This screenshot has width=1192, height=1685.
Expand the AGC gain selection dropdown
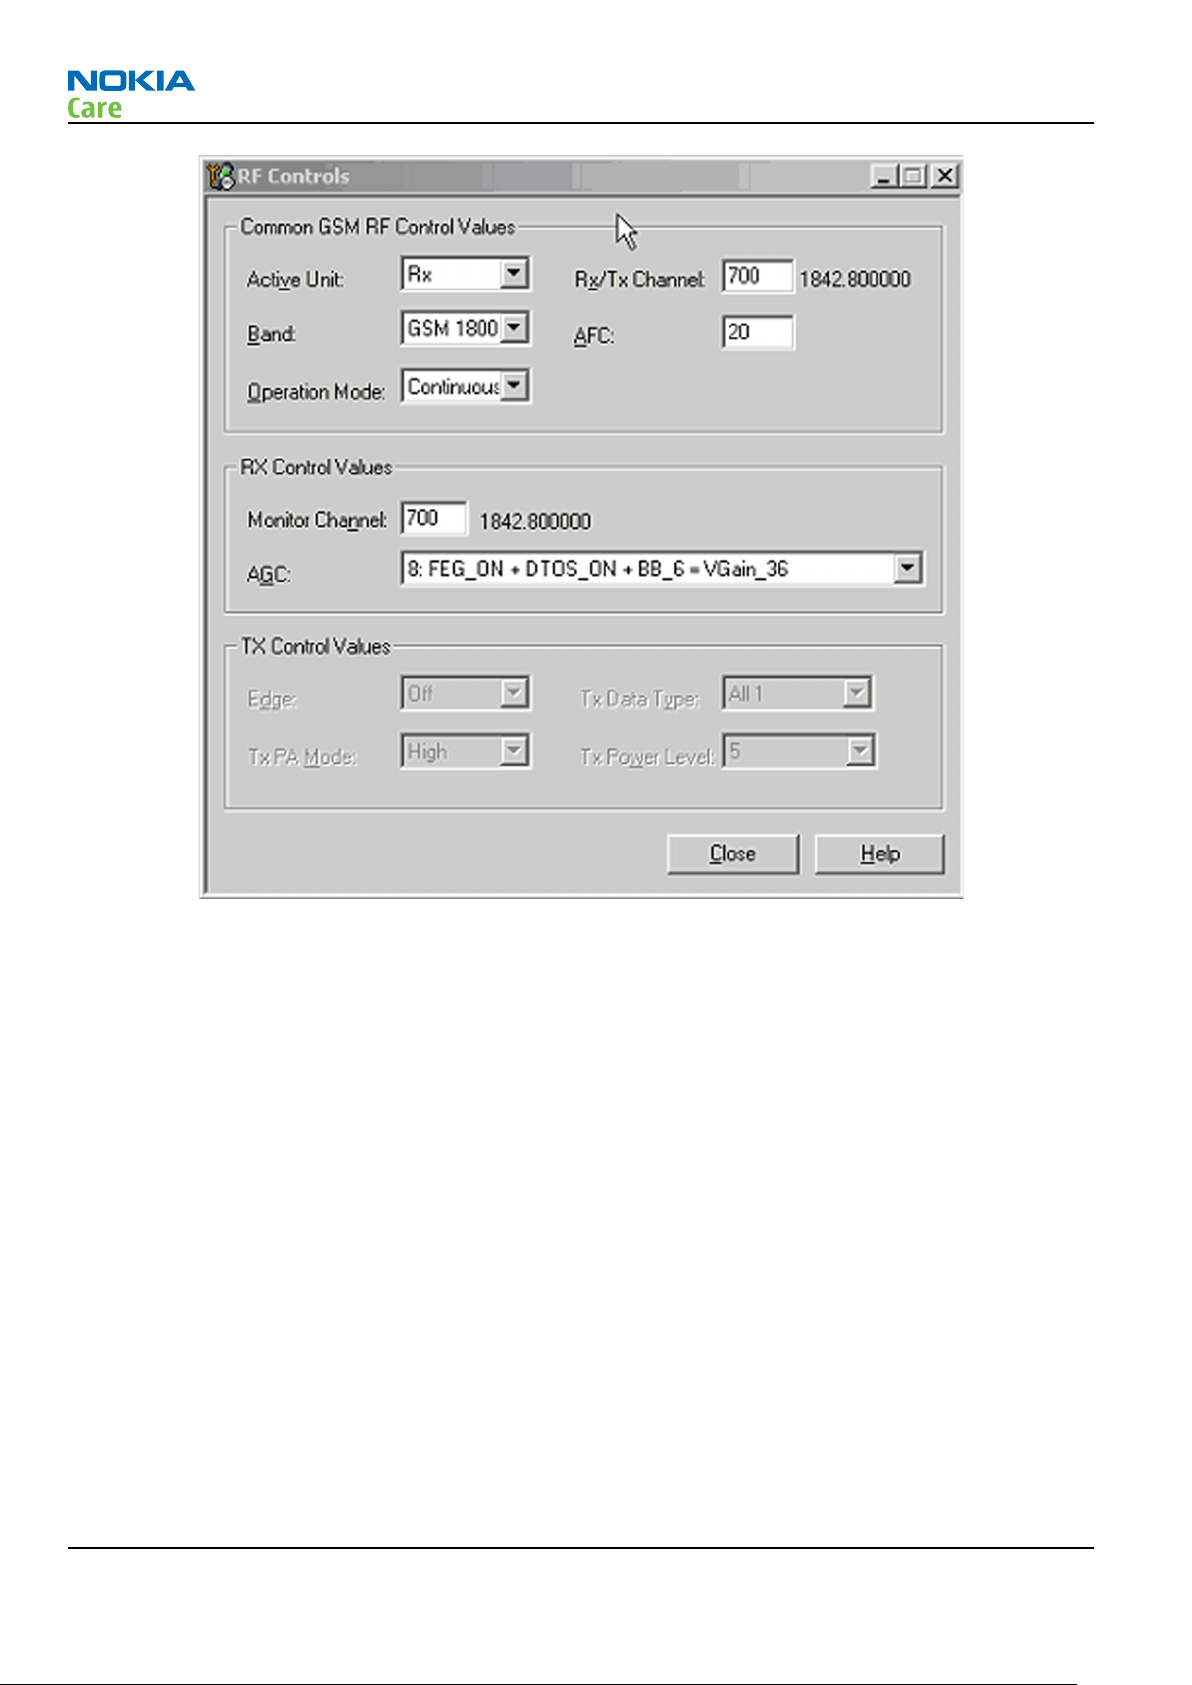(662, 569)
